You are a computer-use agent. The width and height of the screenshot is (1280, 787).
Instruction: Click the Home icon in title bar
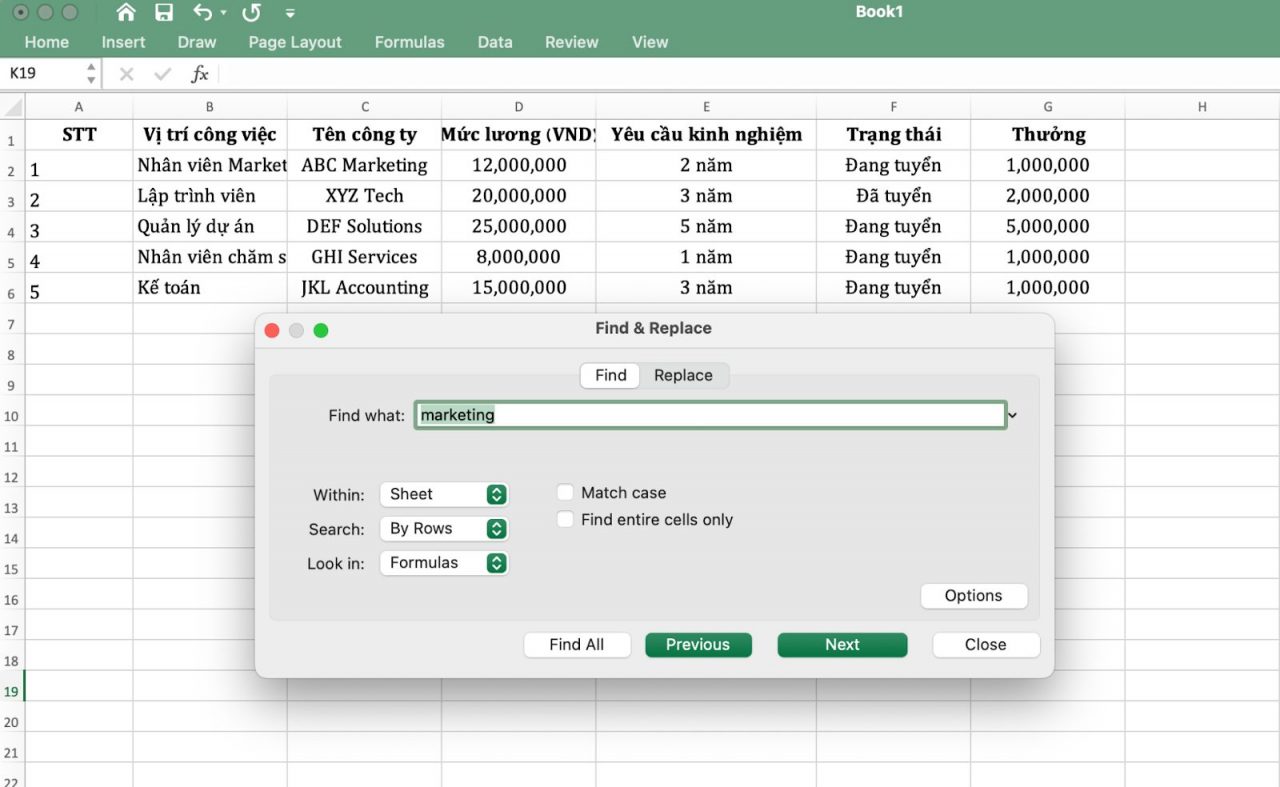[x=126, y=13]
